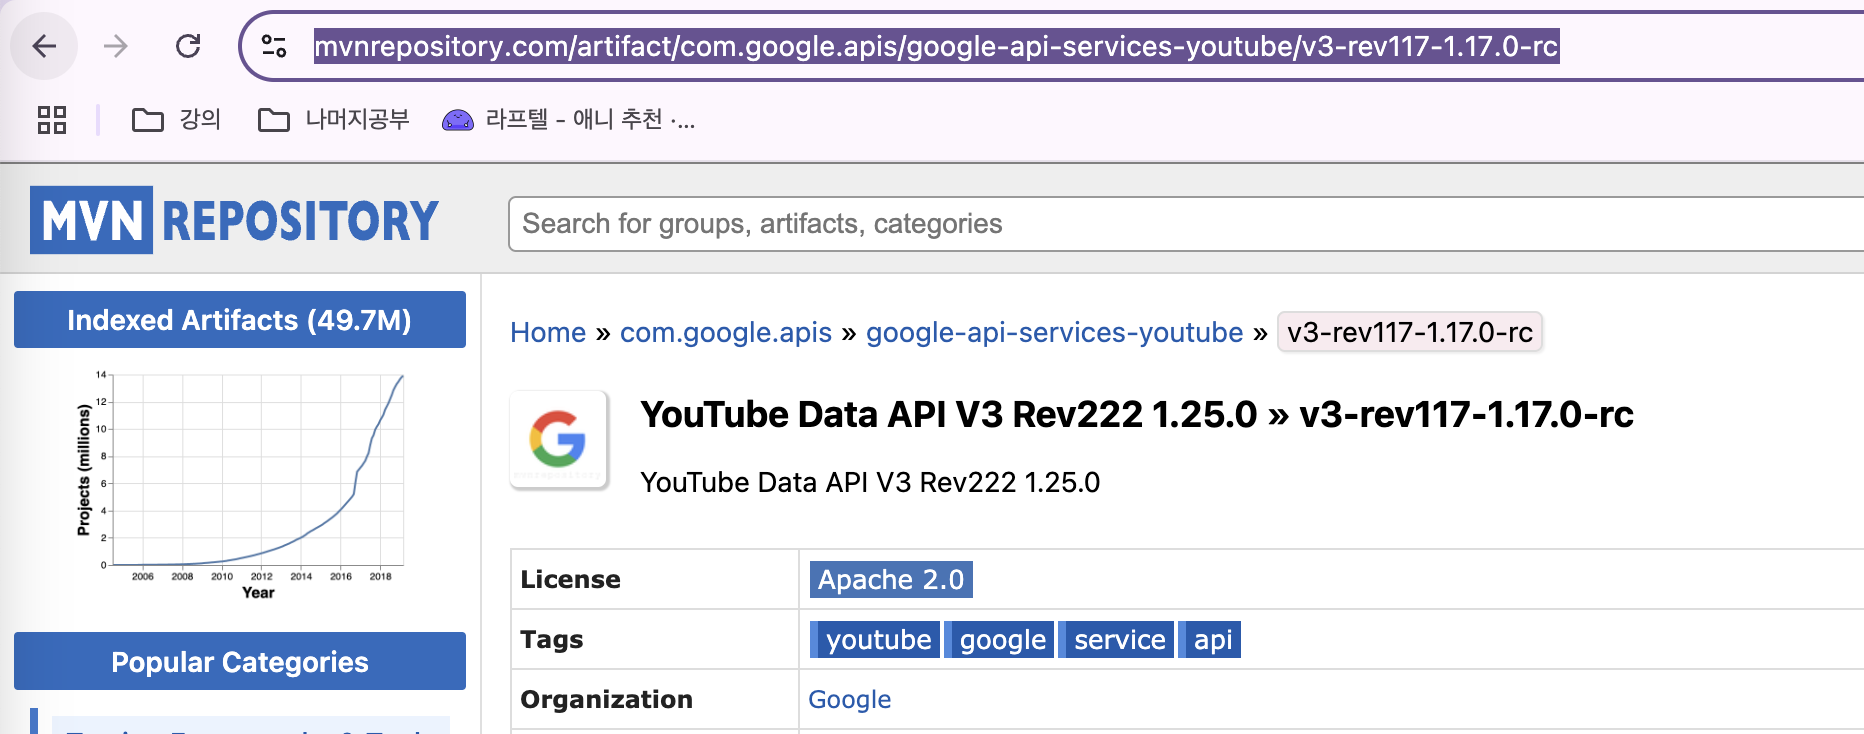Click the v3-rev117-1.17.0-rc version badge

[1410, 332]
